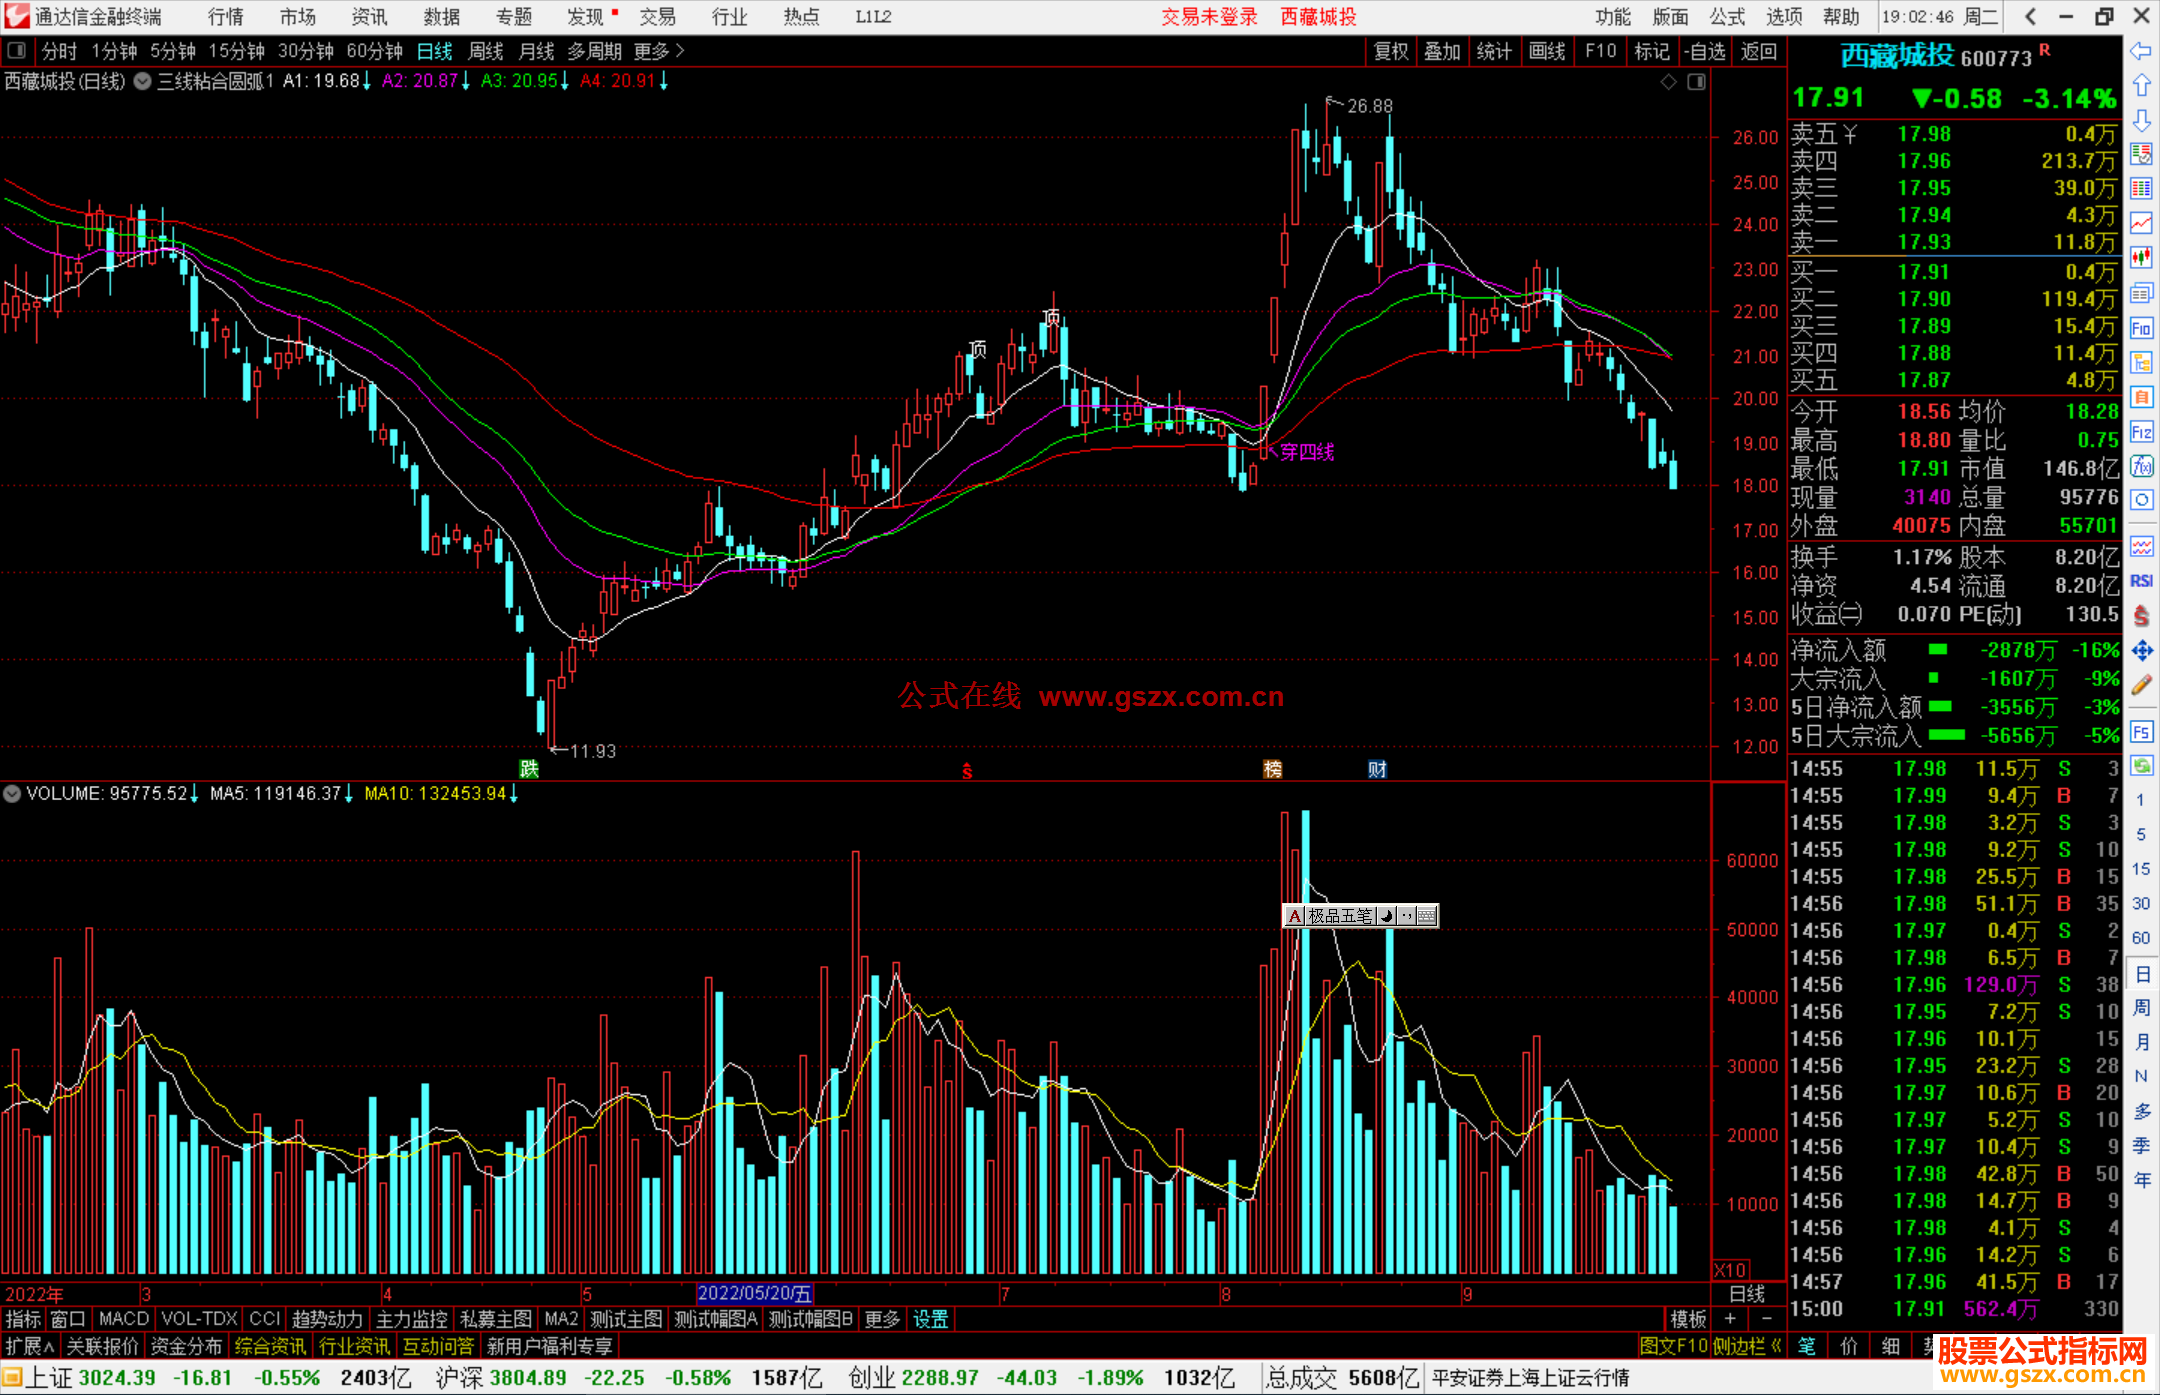Select the 60分钟 period
Screen dimensions: 2160x1395
tap(374, 51)
